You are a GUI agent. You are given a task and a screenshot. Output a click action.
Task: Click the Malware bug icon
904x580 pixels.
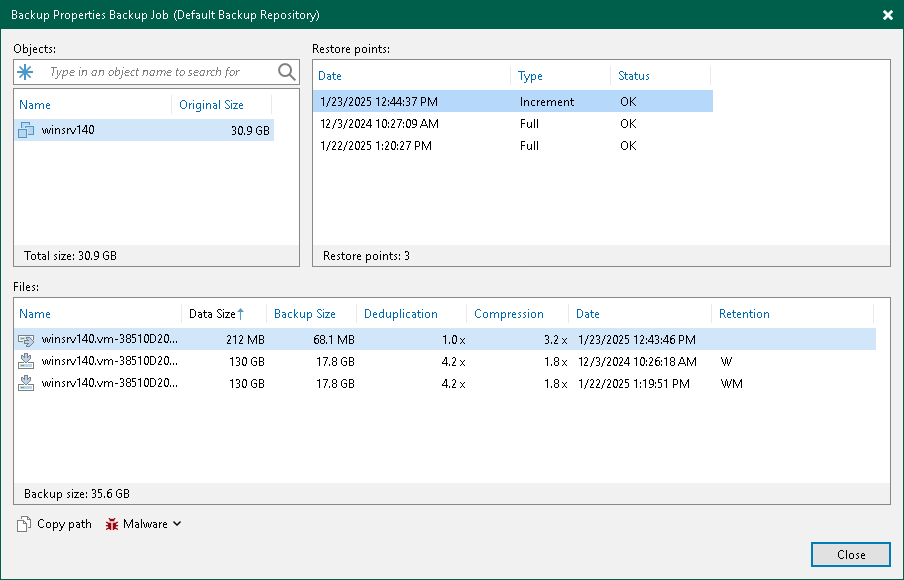tap(112, 523)
